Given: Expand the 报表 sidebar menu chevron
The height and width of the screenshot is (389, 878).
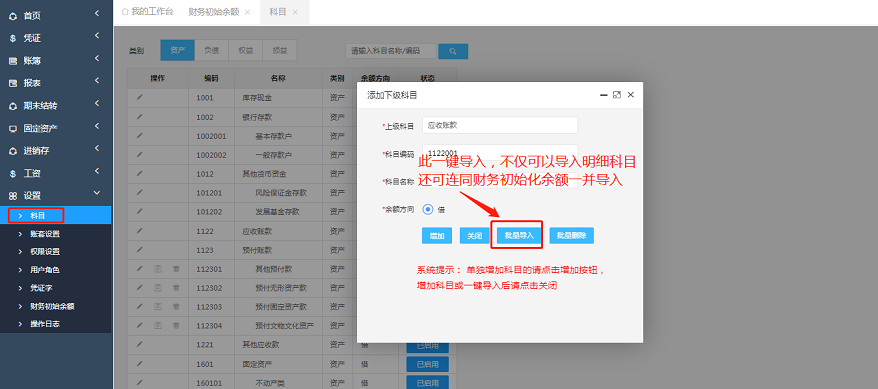Looking at the screenshot, I should pyautogui.click(x=97, y=81).
